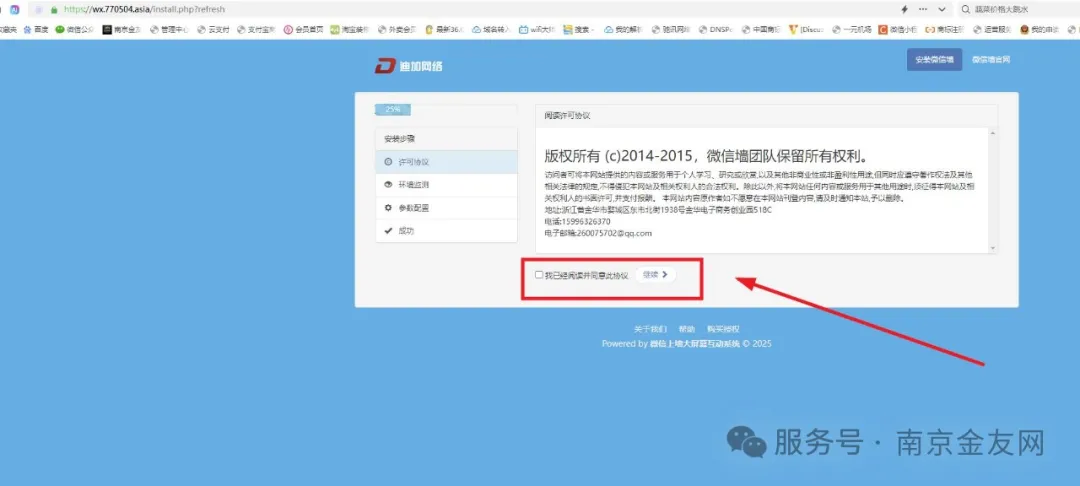
Task: Open the 管理中心 bookmark
Action: (x=169, y=30)
